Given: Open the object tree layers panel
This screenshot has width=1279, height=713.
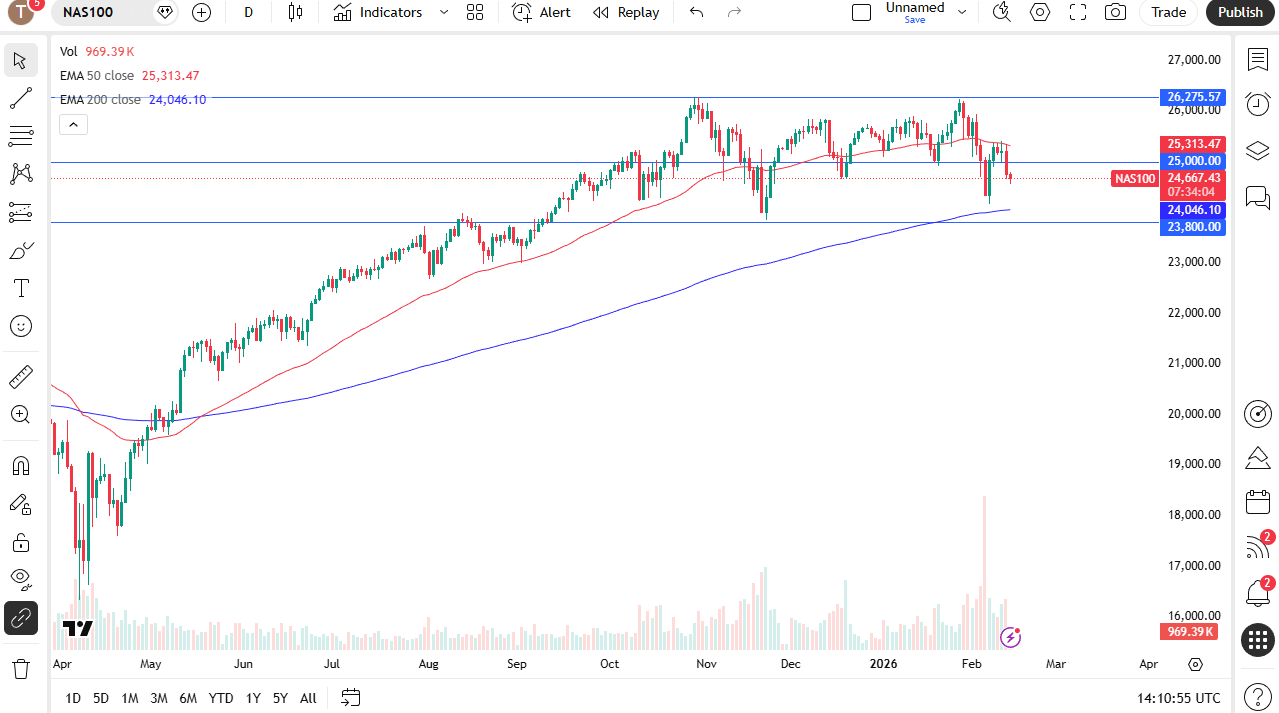Looking at the screenshot, I should [x=1258, y=150].
